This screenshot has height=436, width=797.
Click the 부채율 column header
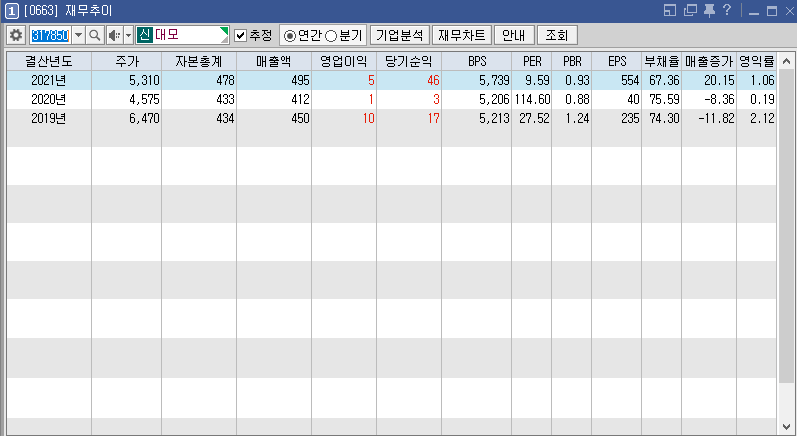coord(661,61)
